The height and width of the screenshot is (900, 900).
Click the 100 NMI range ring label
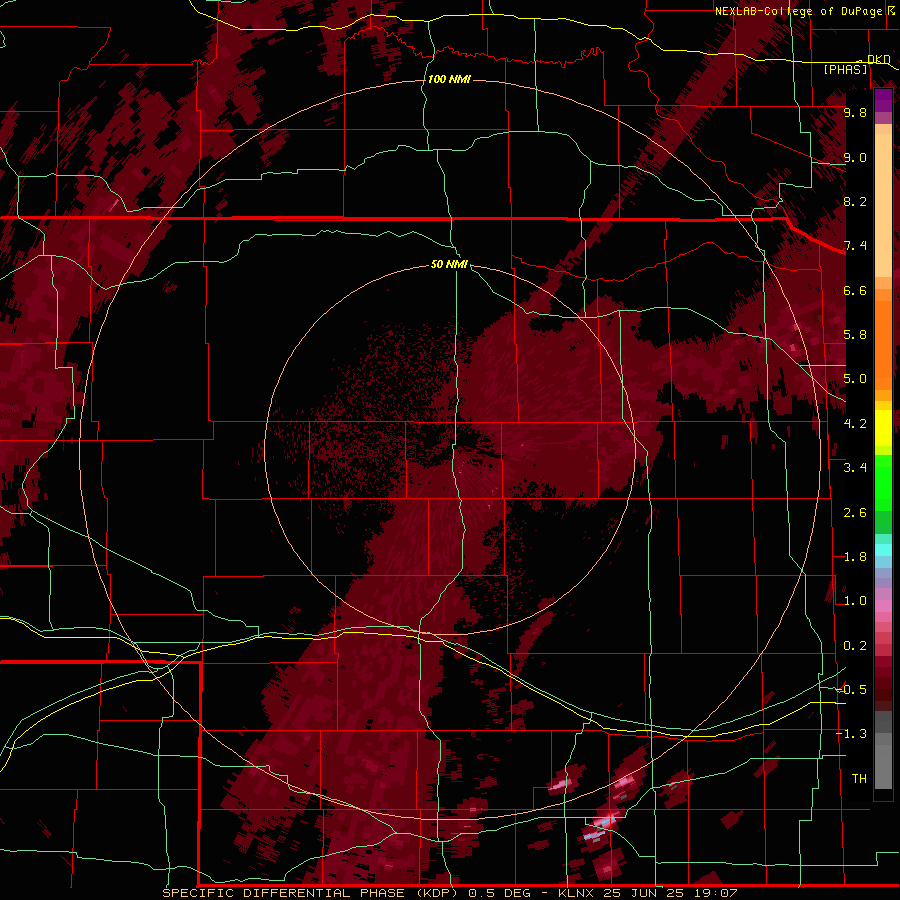(x=449, y=79)
